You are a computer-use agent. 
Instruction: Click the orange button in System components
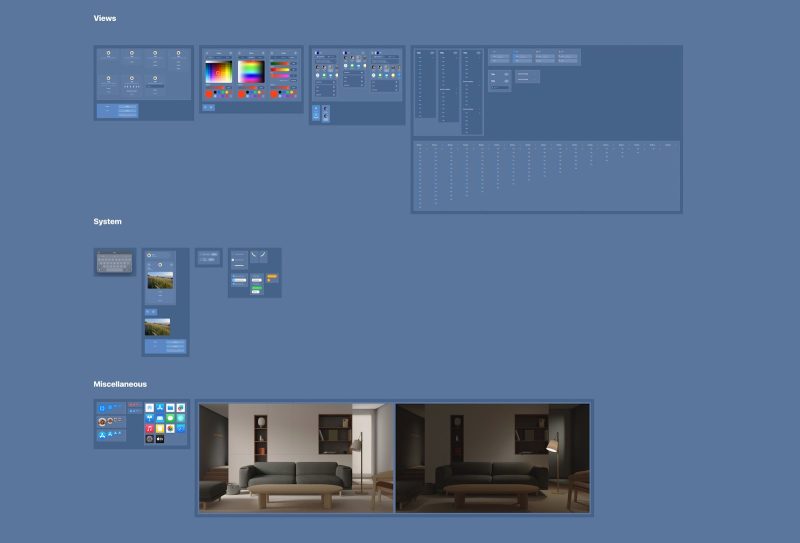272,276
